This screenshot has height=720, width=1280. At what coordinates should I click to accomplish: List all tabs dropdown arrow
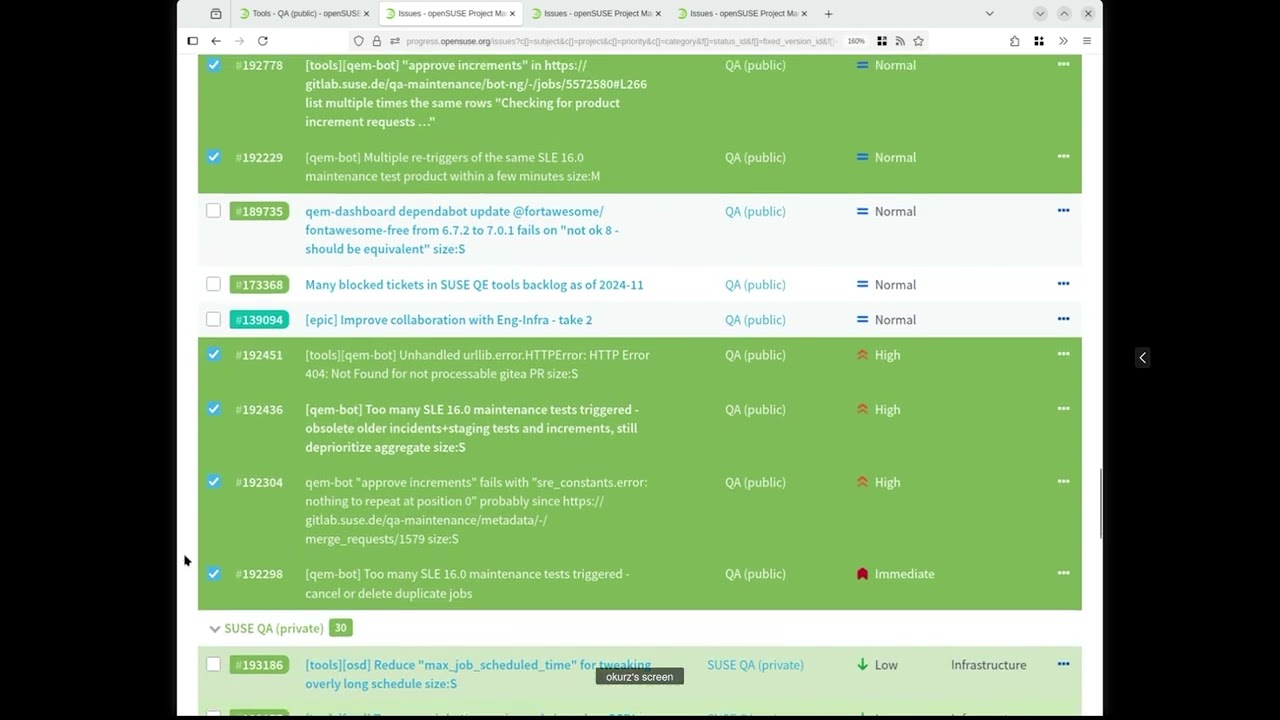(x=989, y=14)
